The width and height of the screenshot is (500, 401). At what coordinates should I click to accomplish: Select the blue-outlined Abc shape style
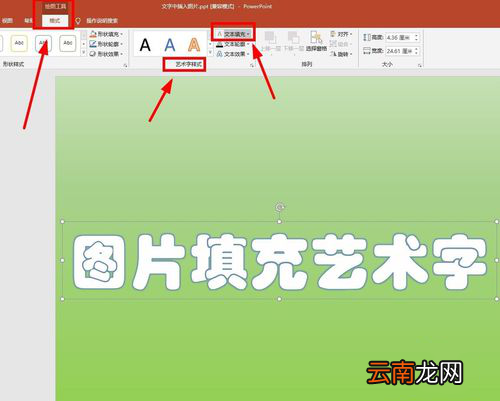[43, 43]
